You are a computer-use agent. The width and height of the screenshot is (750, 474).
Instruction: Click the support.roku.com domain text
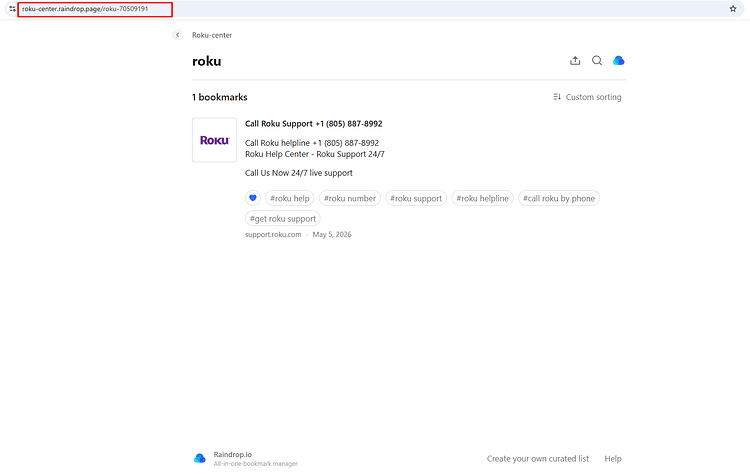point(273,234)
